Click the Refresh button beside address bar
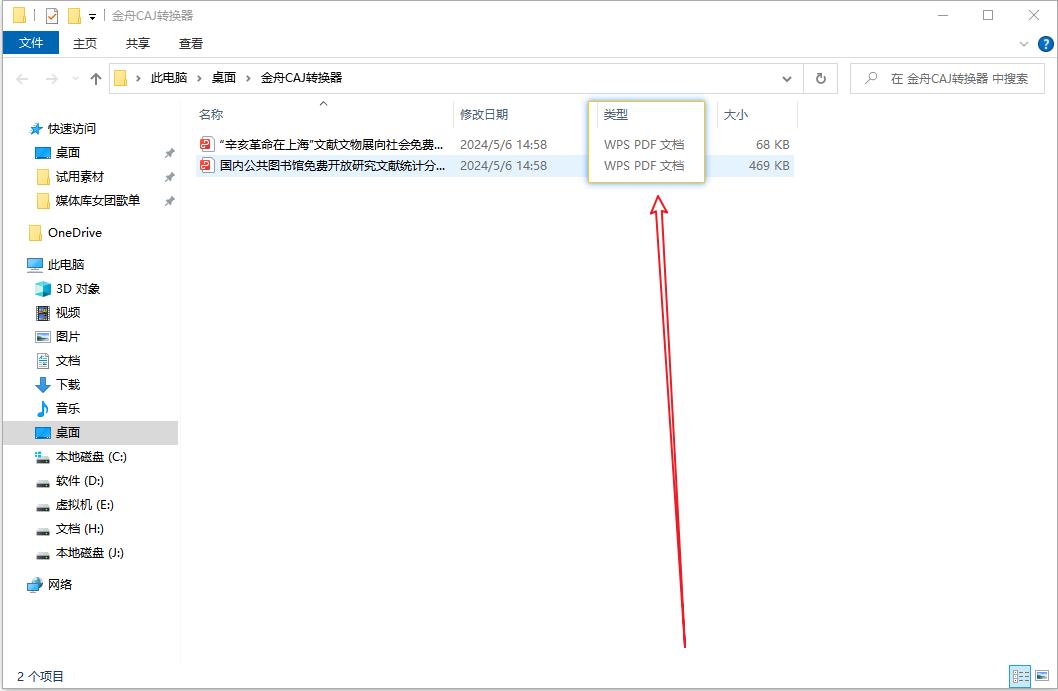The image size is (1058, 691). click(x=821, y=78)
